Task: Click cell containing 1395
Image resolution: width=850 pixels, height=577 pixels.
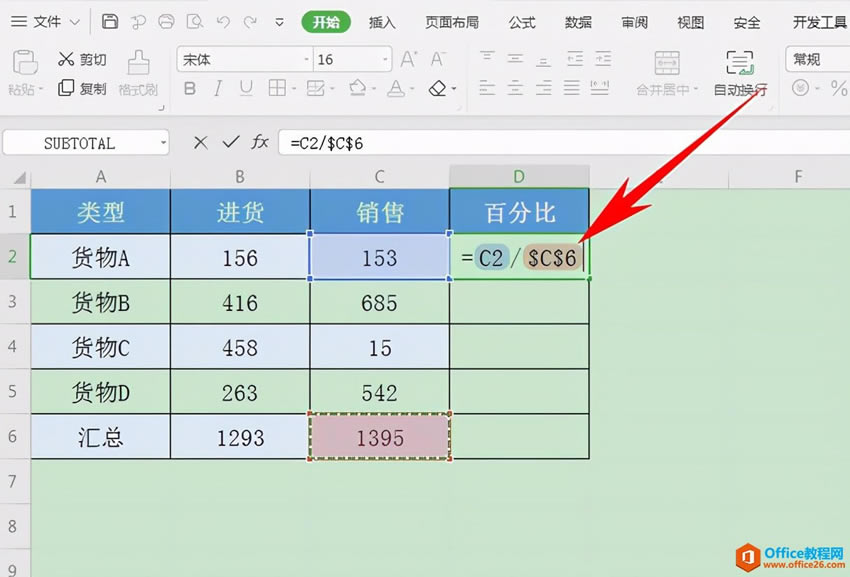Action: pos(379,437)
